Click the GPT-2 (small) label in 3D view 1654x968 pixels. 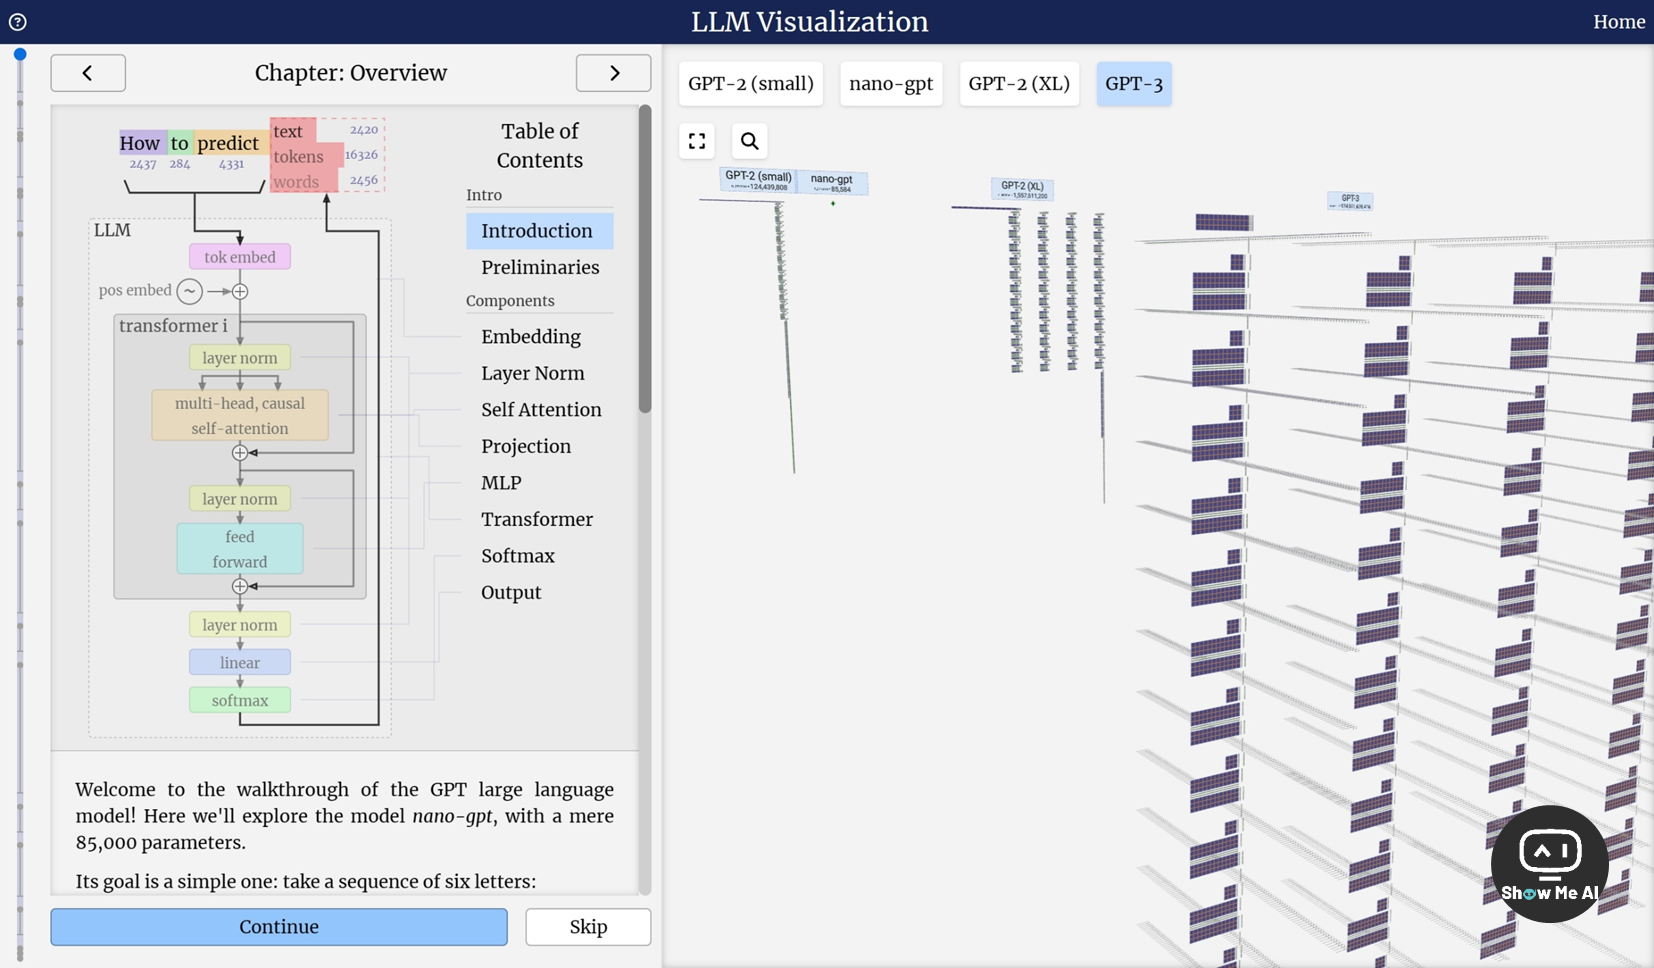click(758, 180)
